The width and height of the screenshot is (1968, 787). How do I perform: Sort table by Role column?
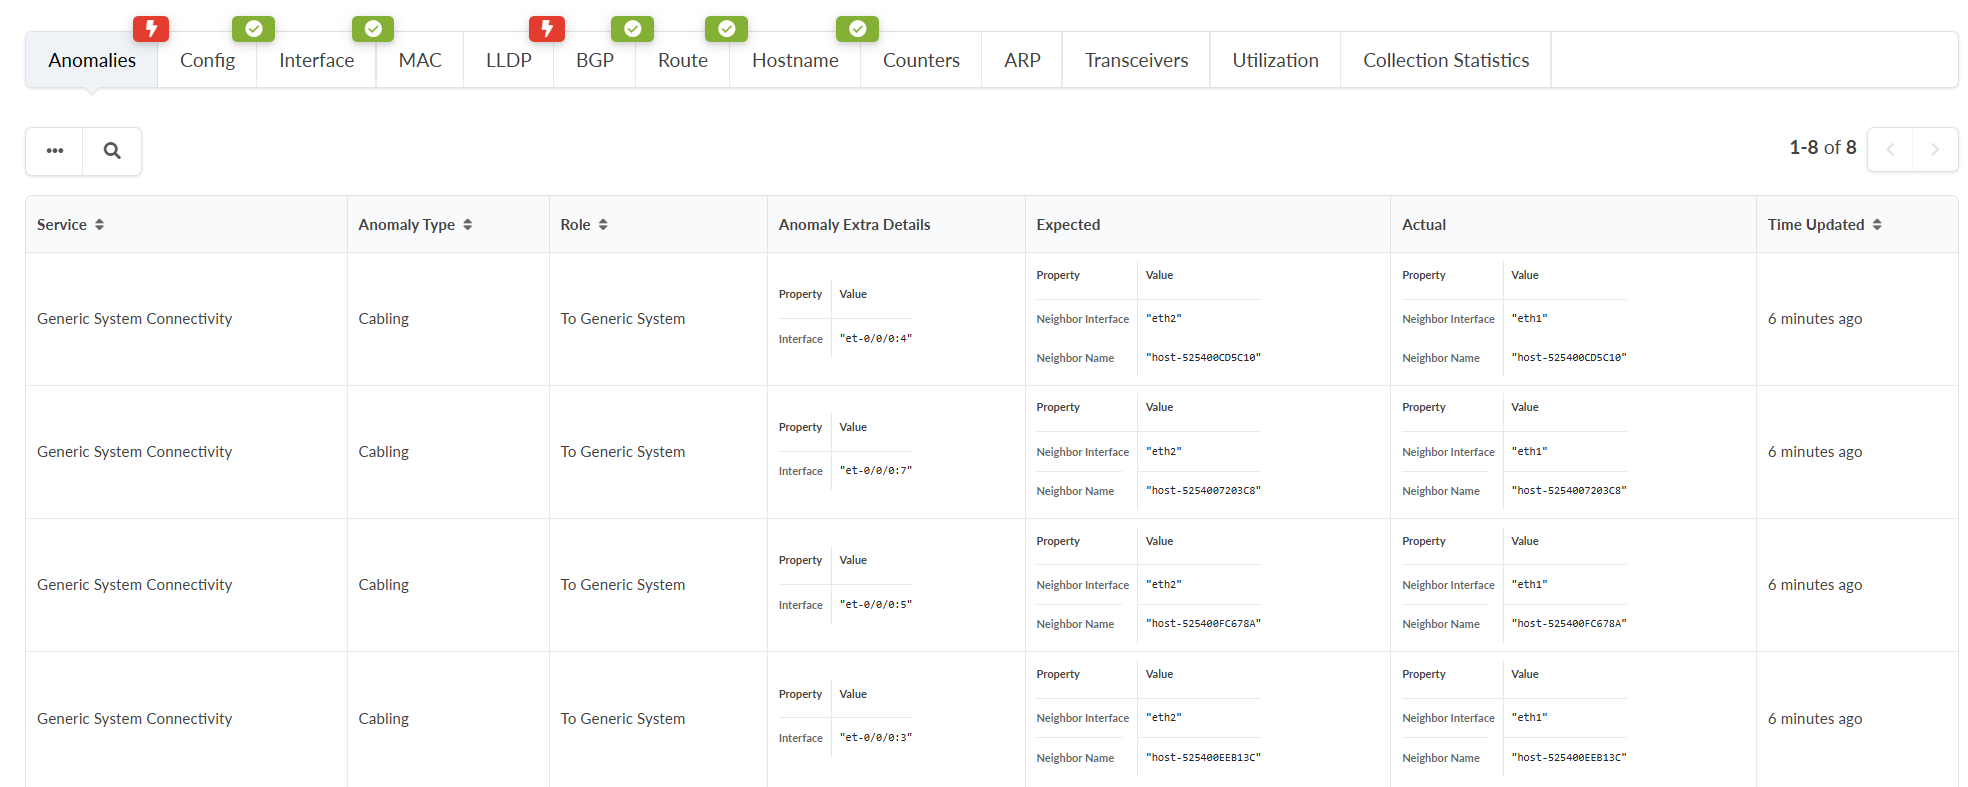603,225
